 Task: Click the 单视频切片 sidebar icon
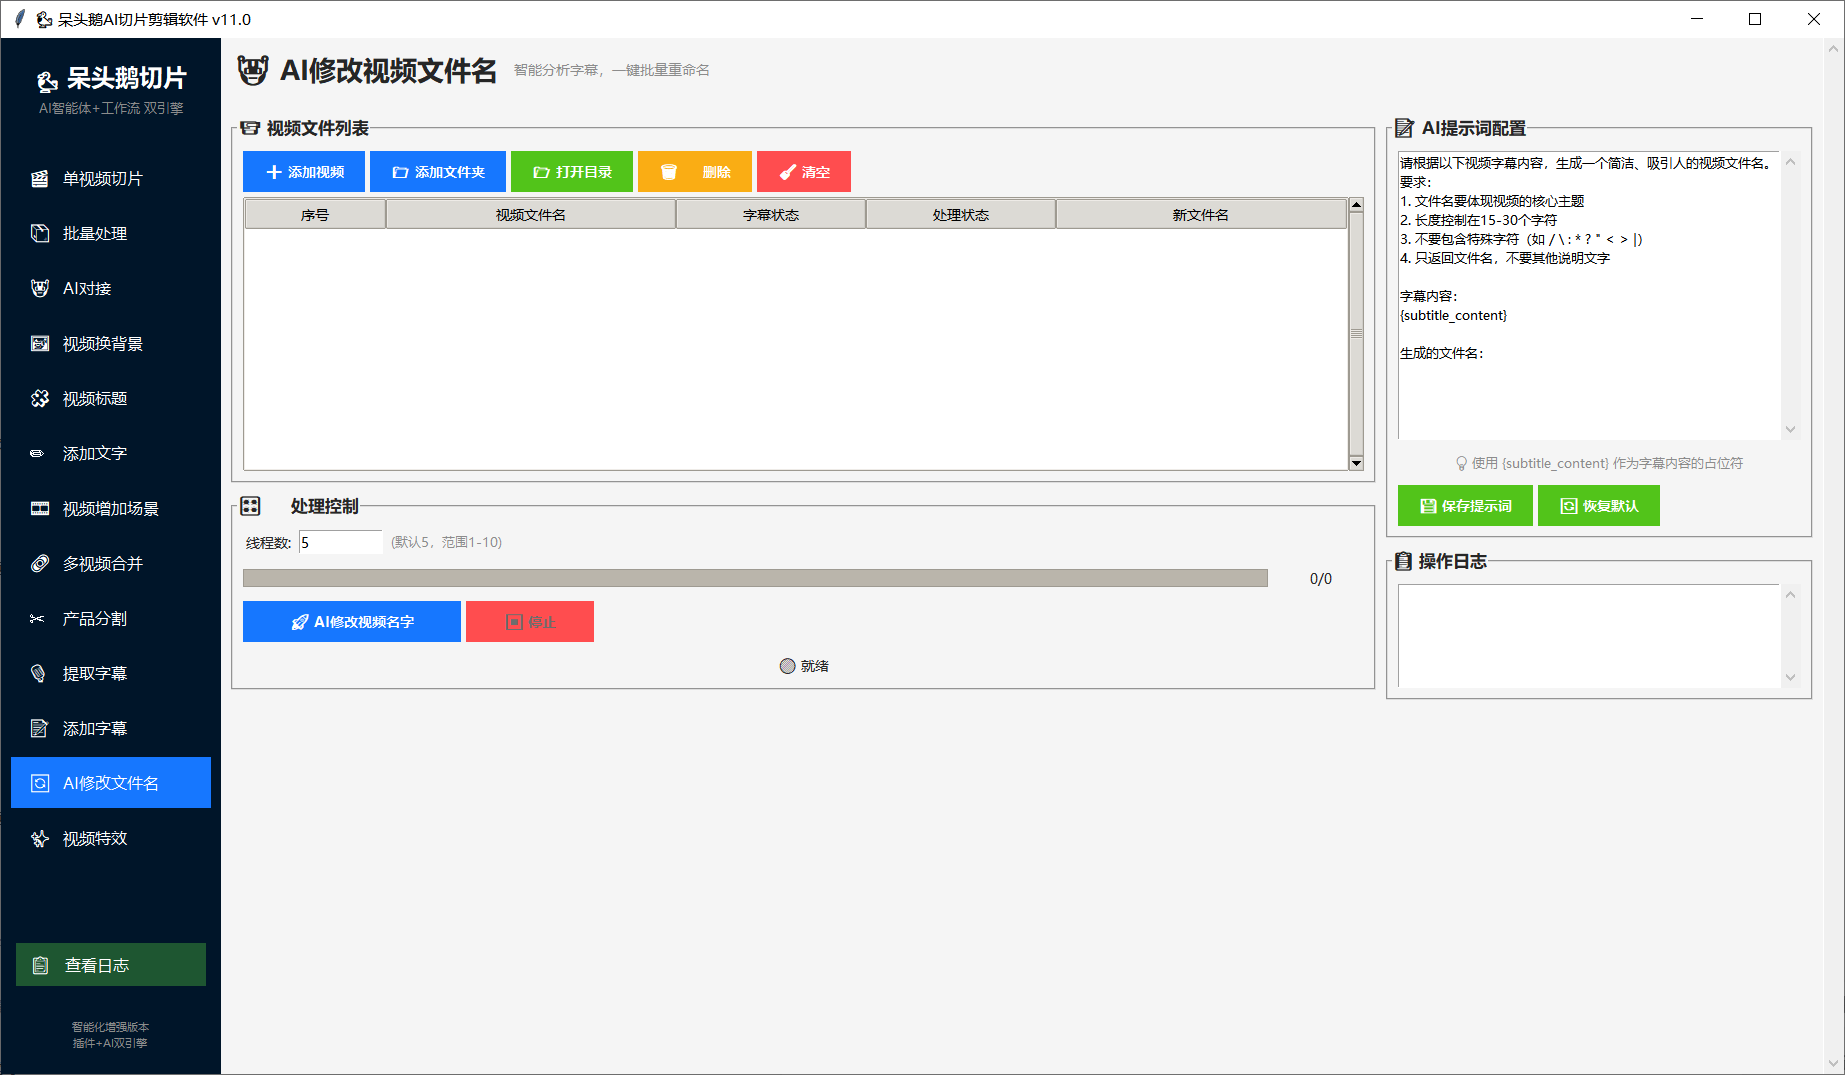click(x=40, y=179)
